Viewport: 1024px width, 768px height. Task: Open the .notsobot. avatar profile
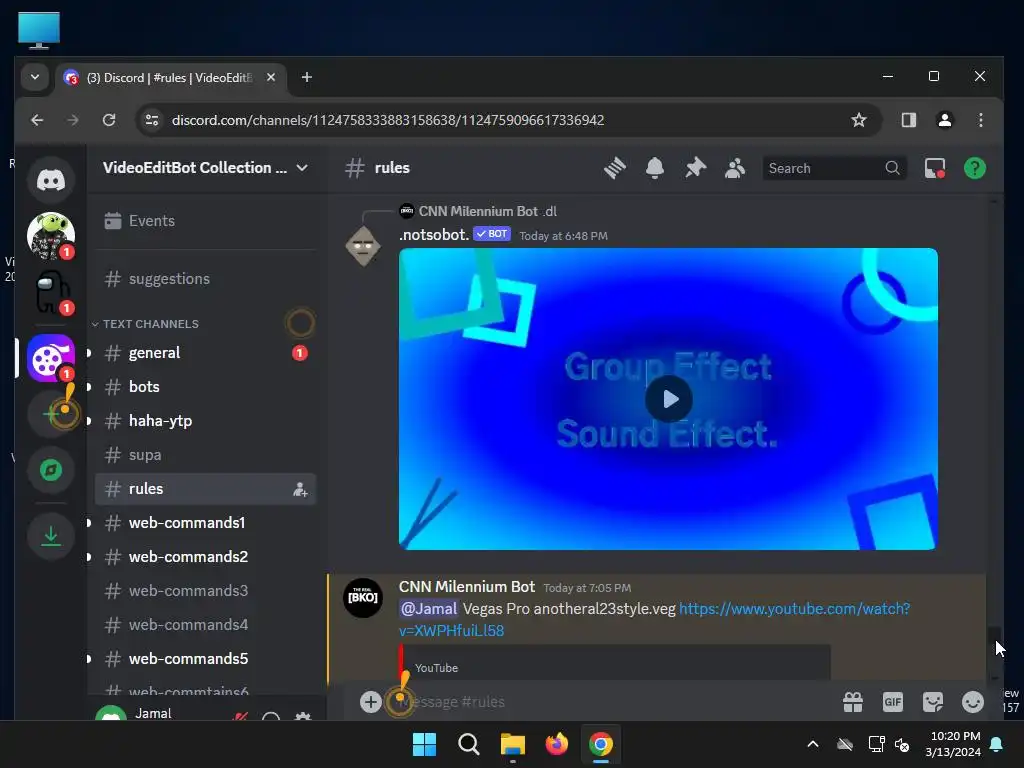(x=363, y=246)
